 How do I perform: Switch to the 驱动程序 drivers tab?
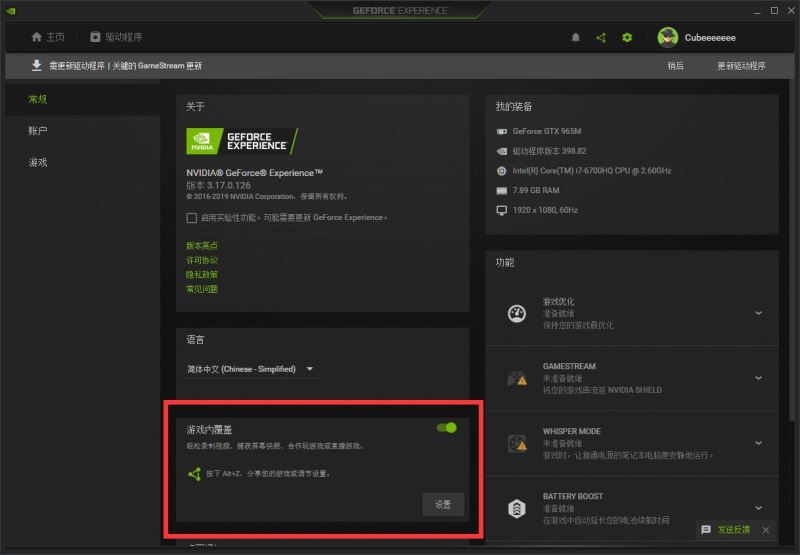[116, 37]
